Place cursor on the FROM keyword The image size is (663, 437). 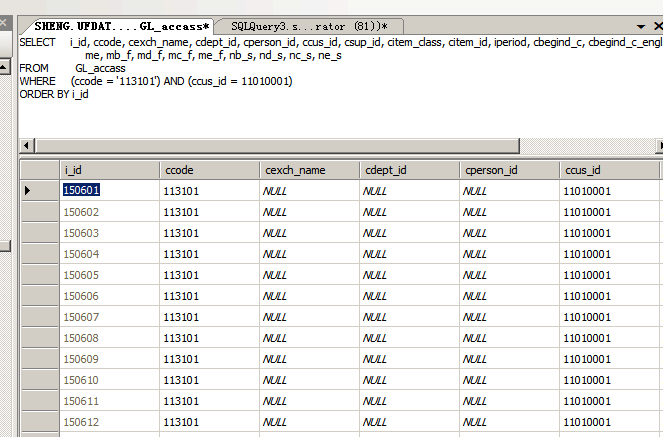[34, 68]
